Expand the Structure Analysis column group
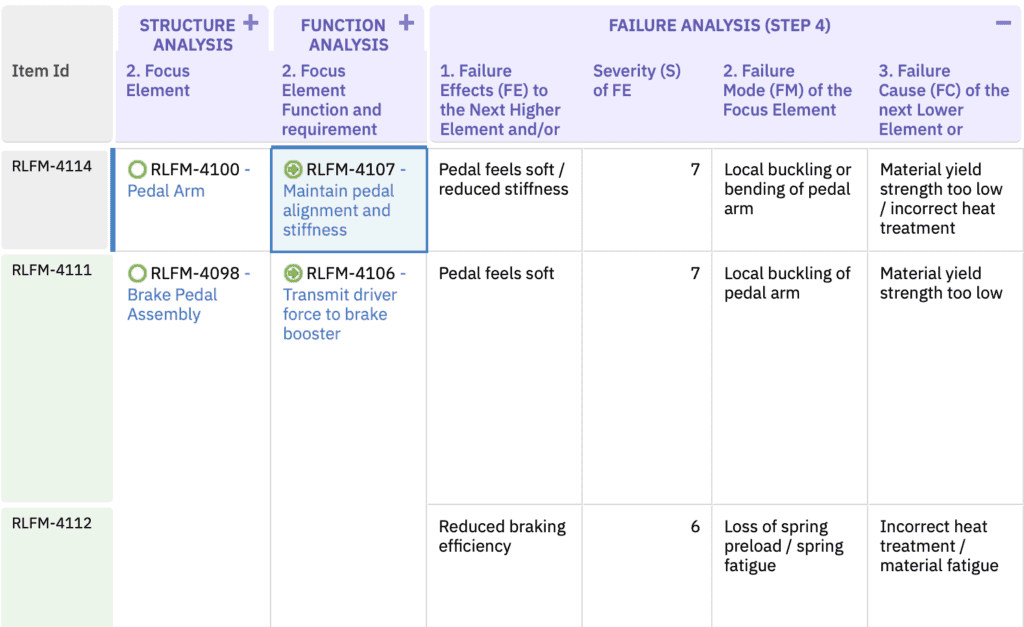This screenshot has width=1024, height=627. point(250,23)
